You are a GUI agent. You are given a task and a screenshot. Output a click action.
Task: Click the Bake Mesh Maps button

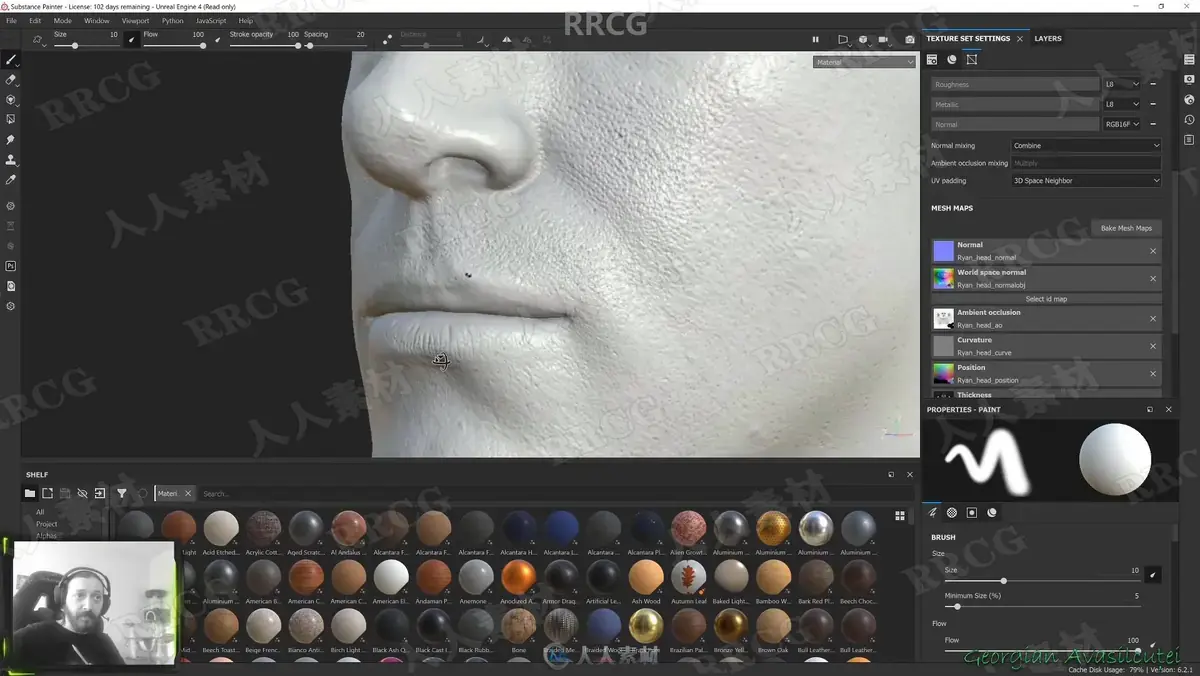1126,228
